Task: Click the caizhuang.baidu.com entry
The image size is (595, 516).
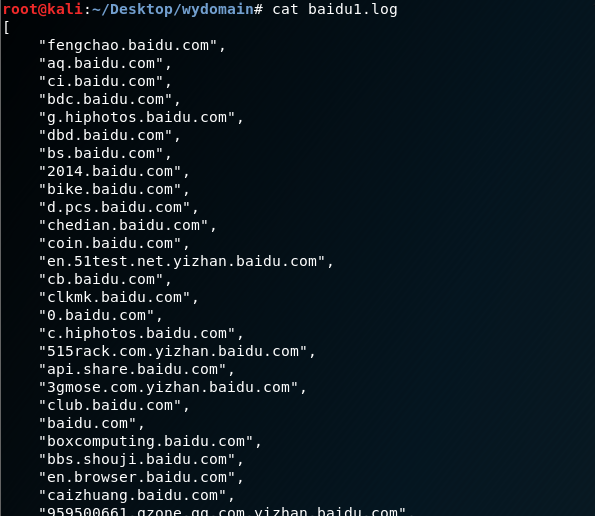Action: pos(137,496)
